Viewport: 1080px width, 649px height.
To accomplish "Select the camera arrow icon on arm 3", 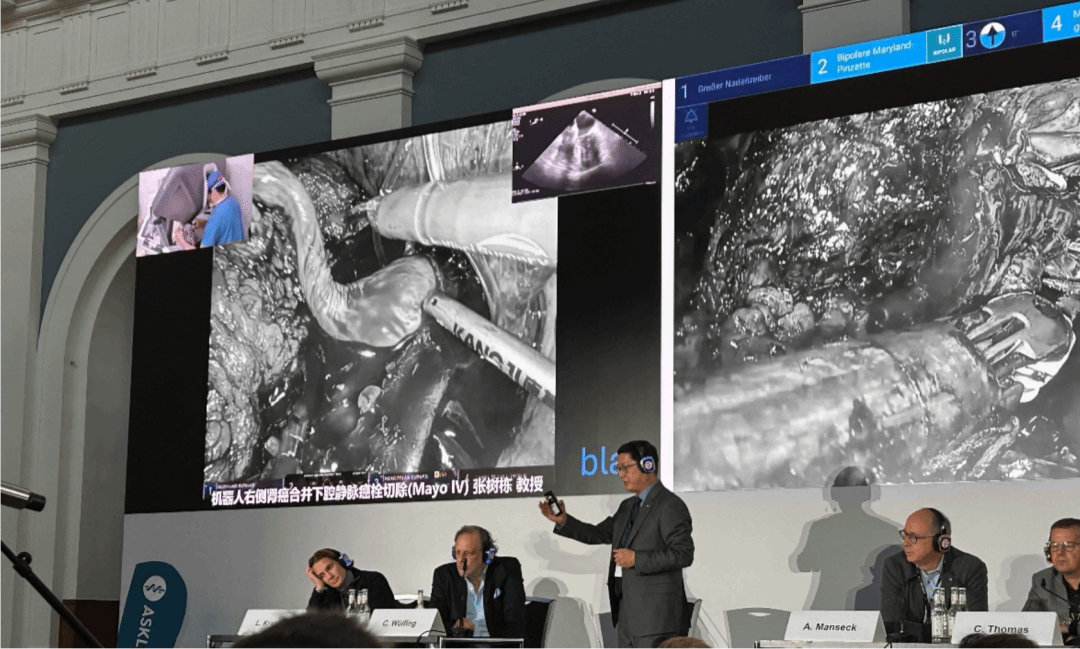I will tap(991, 36).
